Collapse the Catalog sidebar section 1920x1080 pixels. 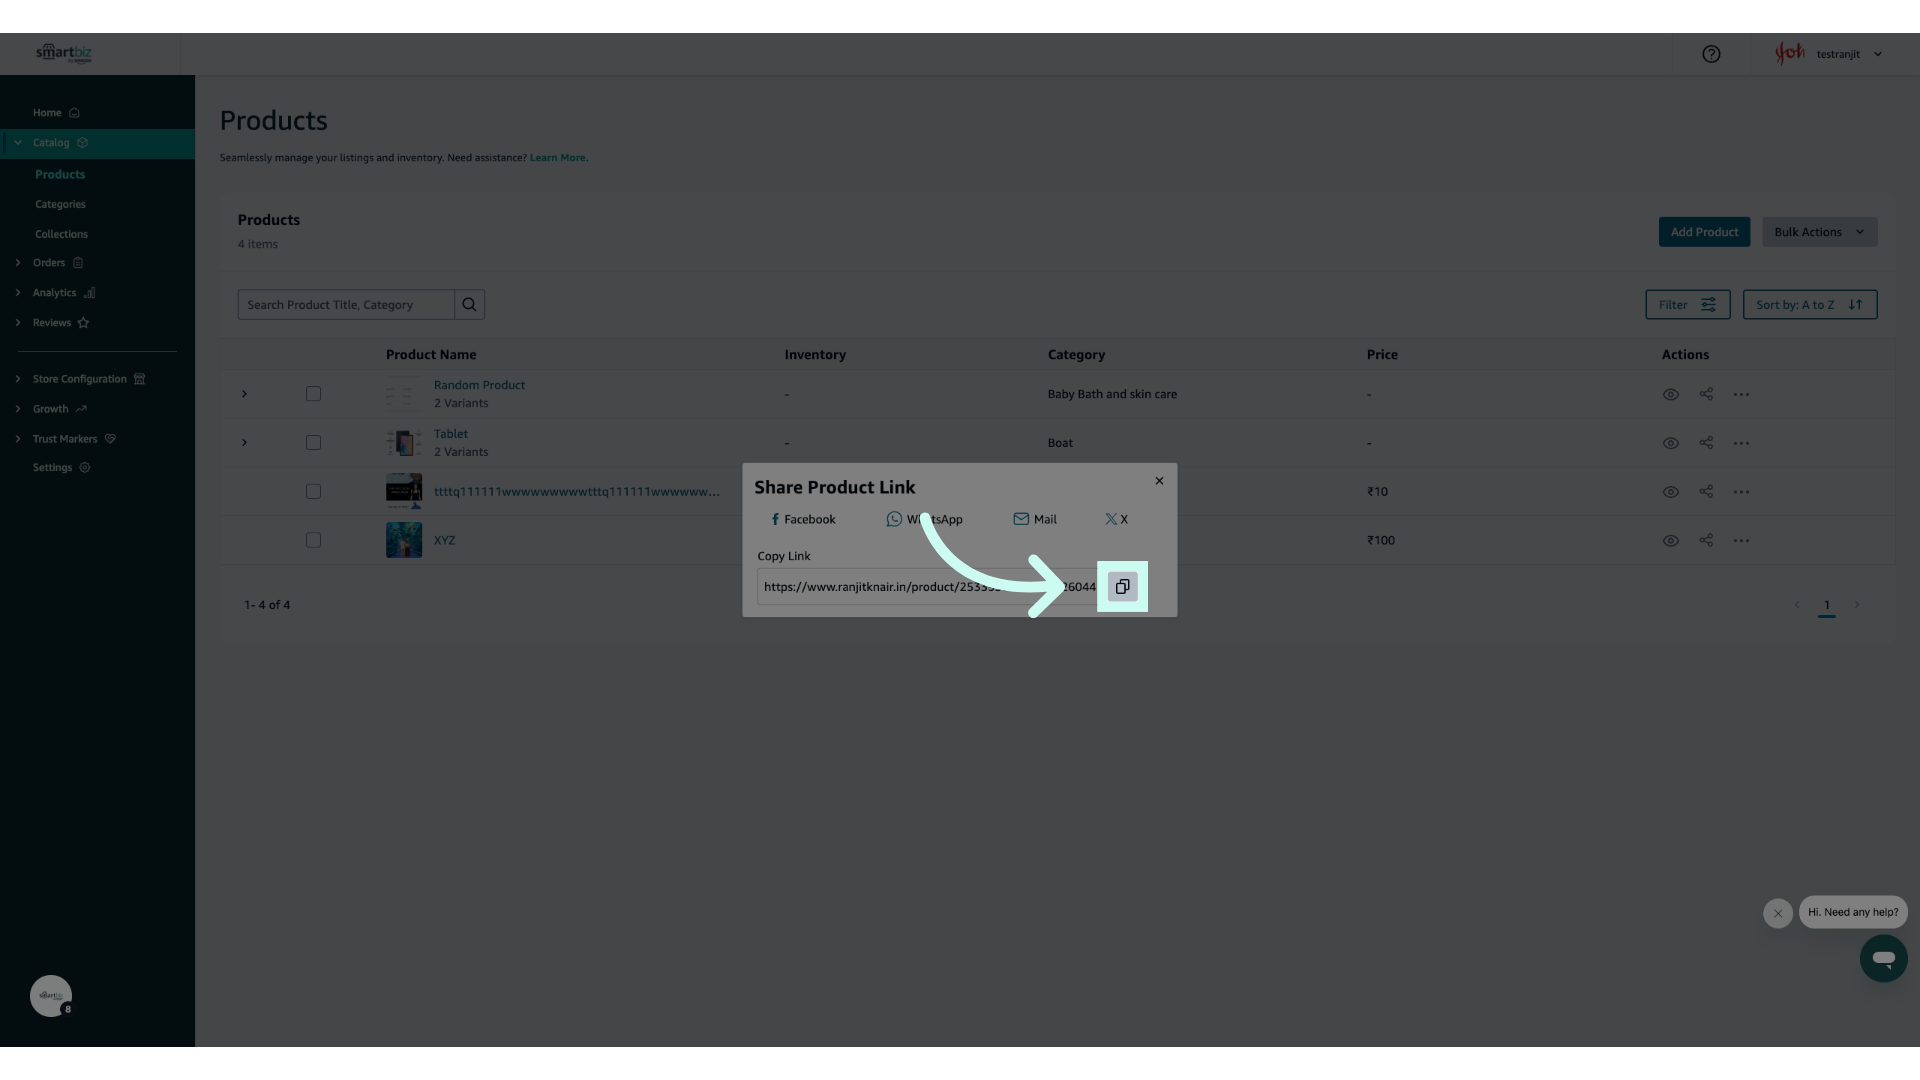[18, 143]
